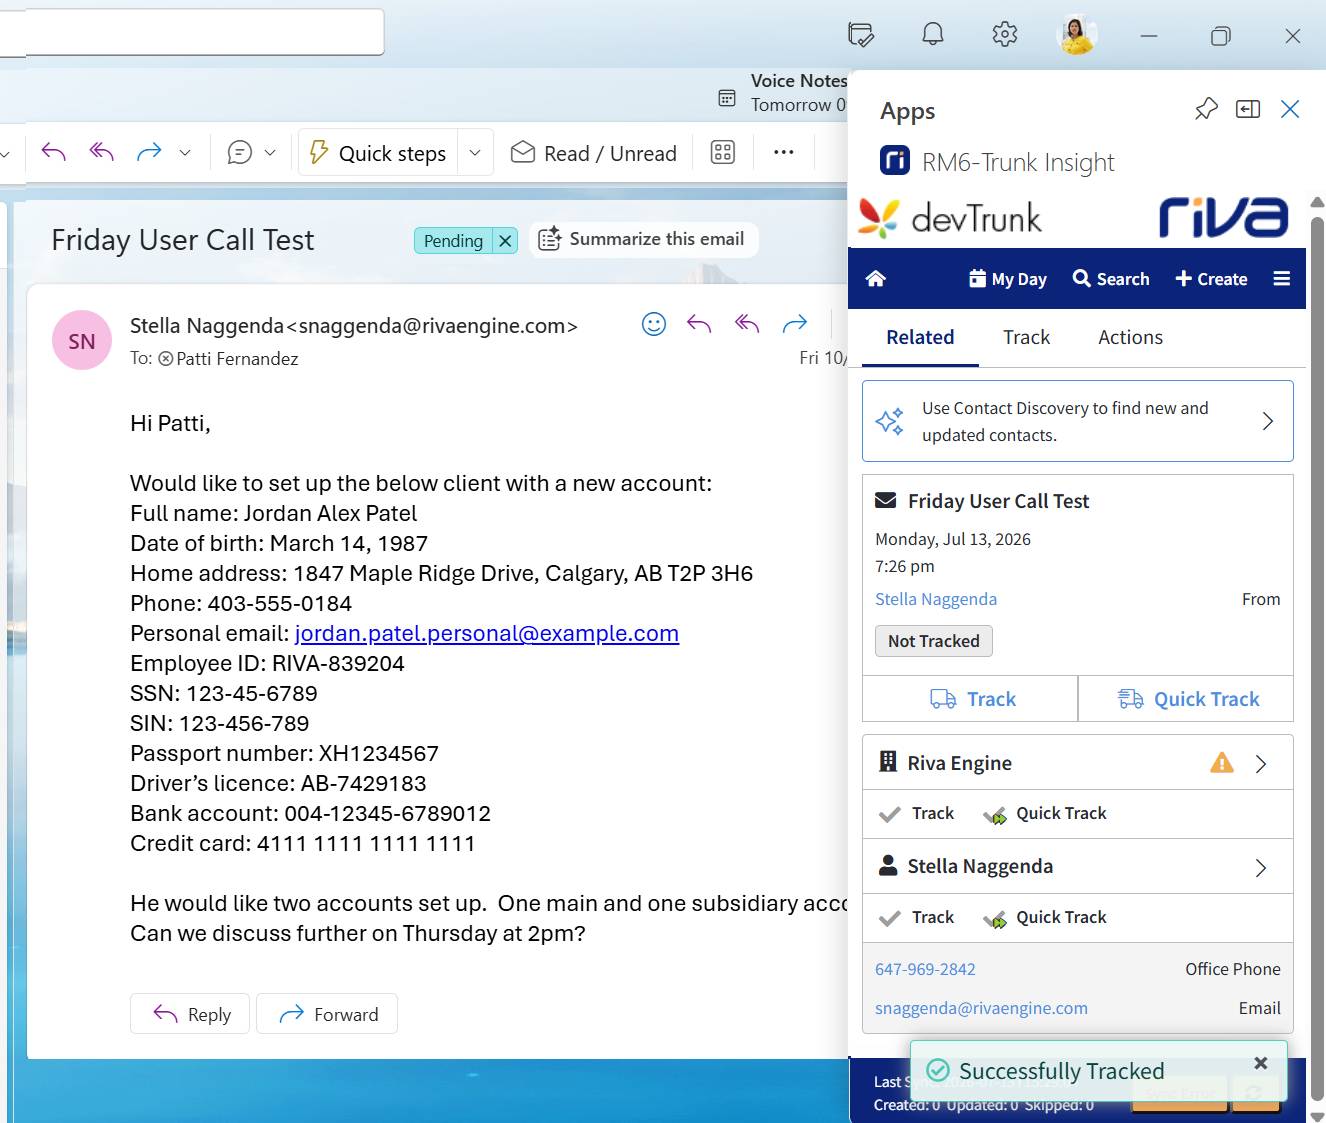
Task: Open the My Day checklist icon in the title bar
Action: coord(861,35)
